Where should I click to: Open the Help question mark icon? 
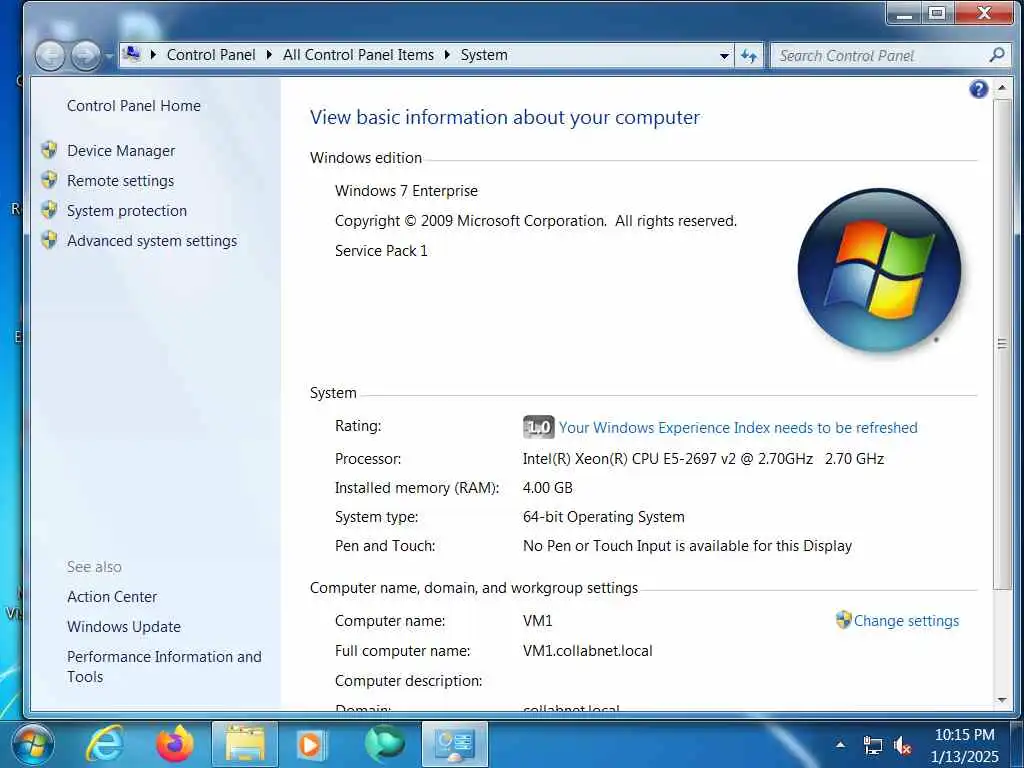point(978,89)
